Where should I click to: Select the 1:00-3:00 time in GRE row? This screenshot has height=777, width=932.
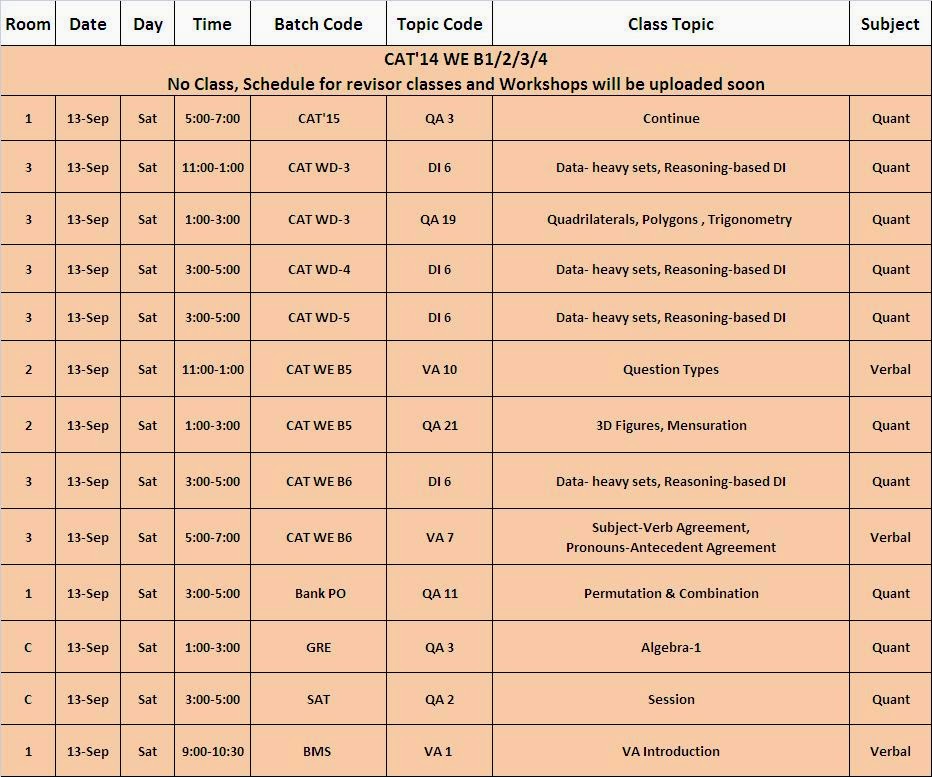[x=212, y=647]
